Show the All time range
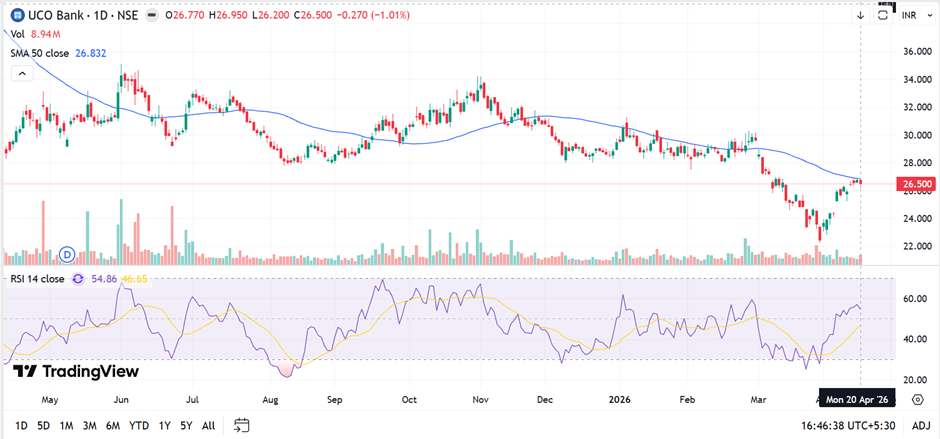Viewport: 940px width, 439px height. tap(208, 425)
